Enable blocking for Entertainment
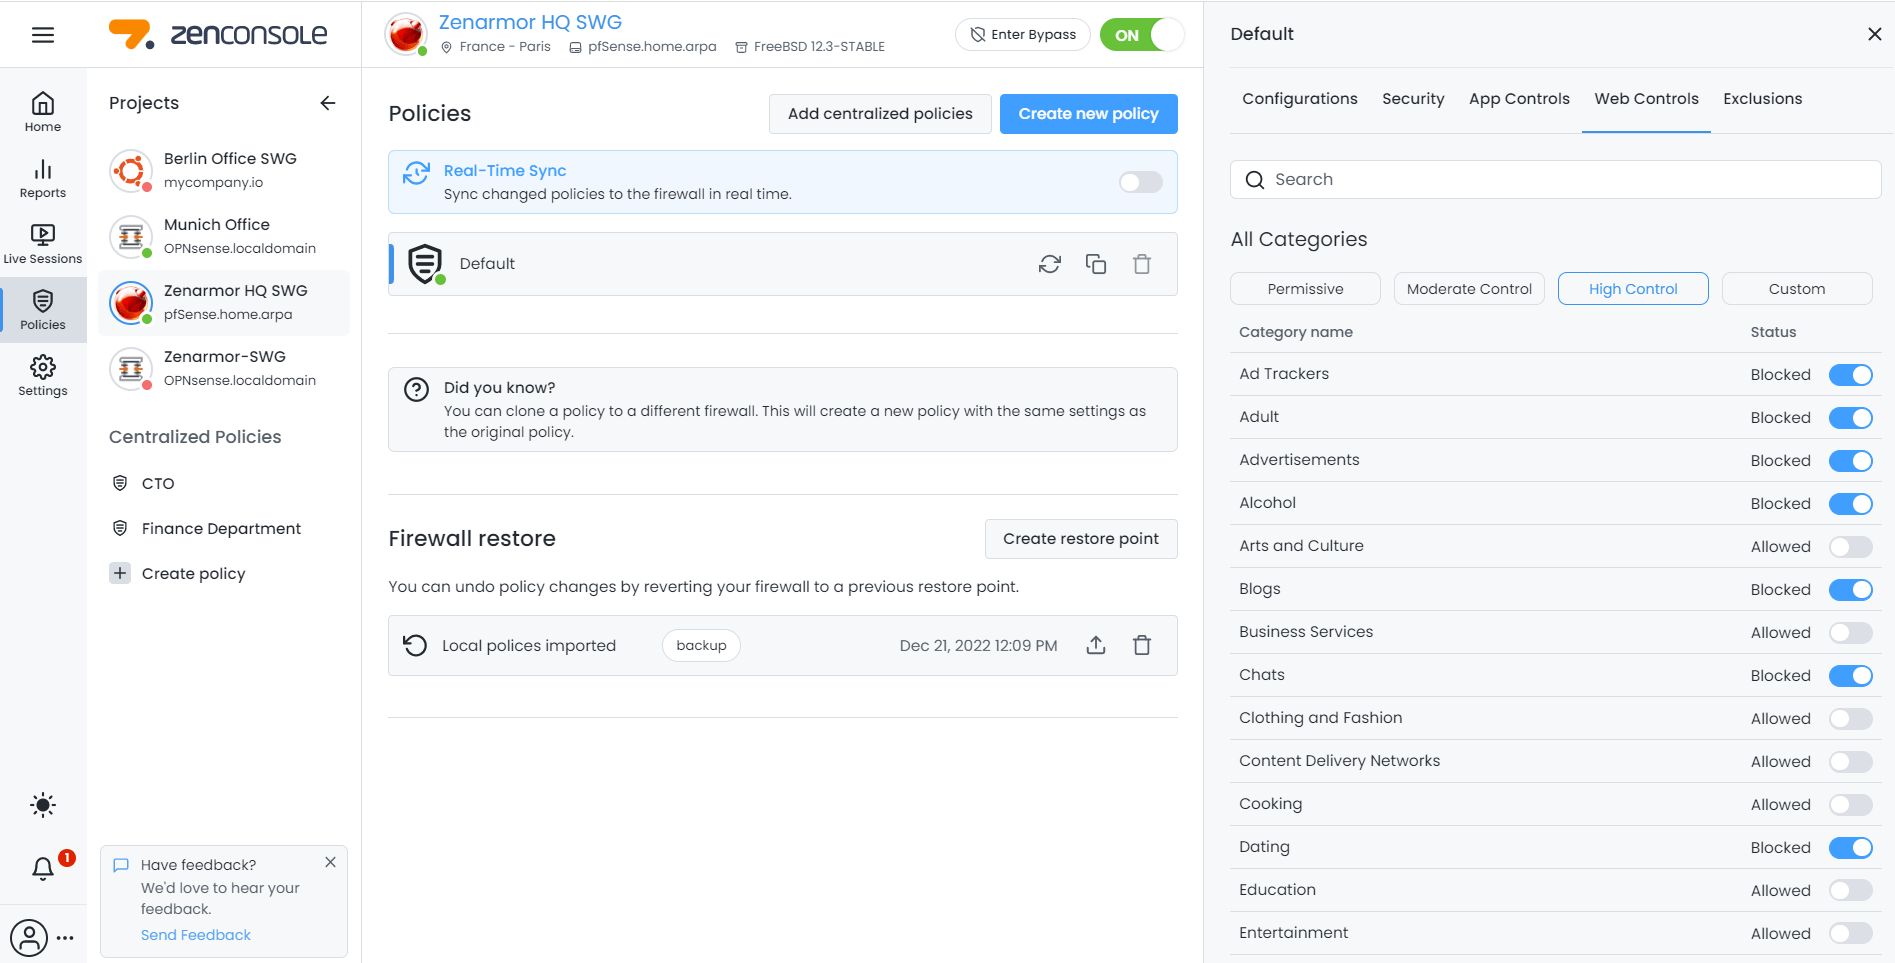This screenshot has width=1895, height=963. click(1851, 934)
